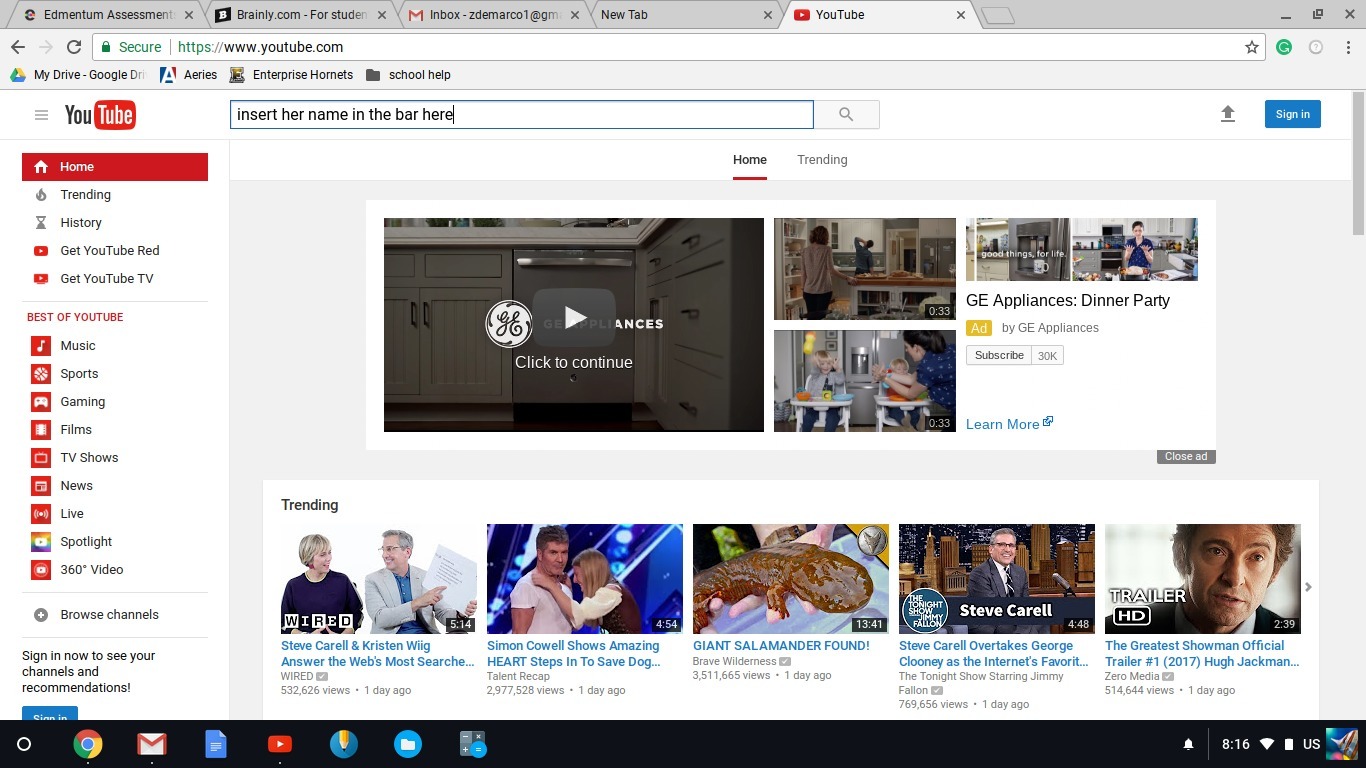Screen dimensions: 1366x768
Task: Bookmark page with the star icon
Action: (x=1251, y=47)
